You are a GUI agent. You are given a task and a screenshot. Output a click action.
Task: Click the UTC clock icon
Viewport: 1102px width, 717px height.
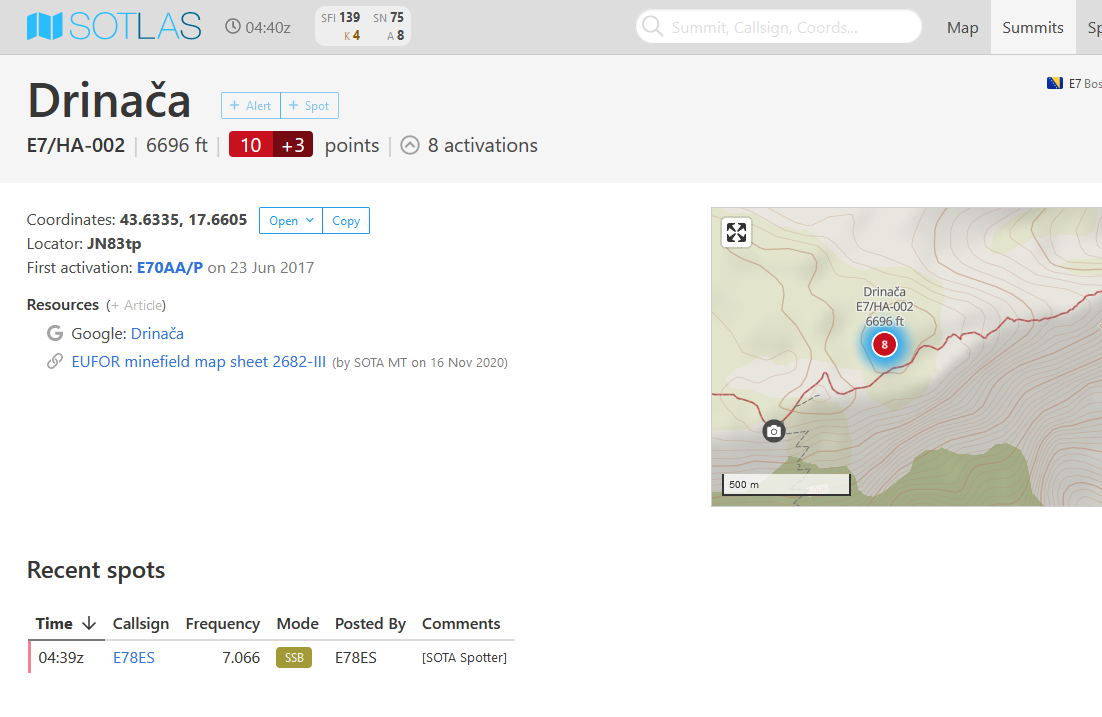pos(233,27)
